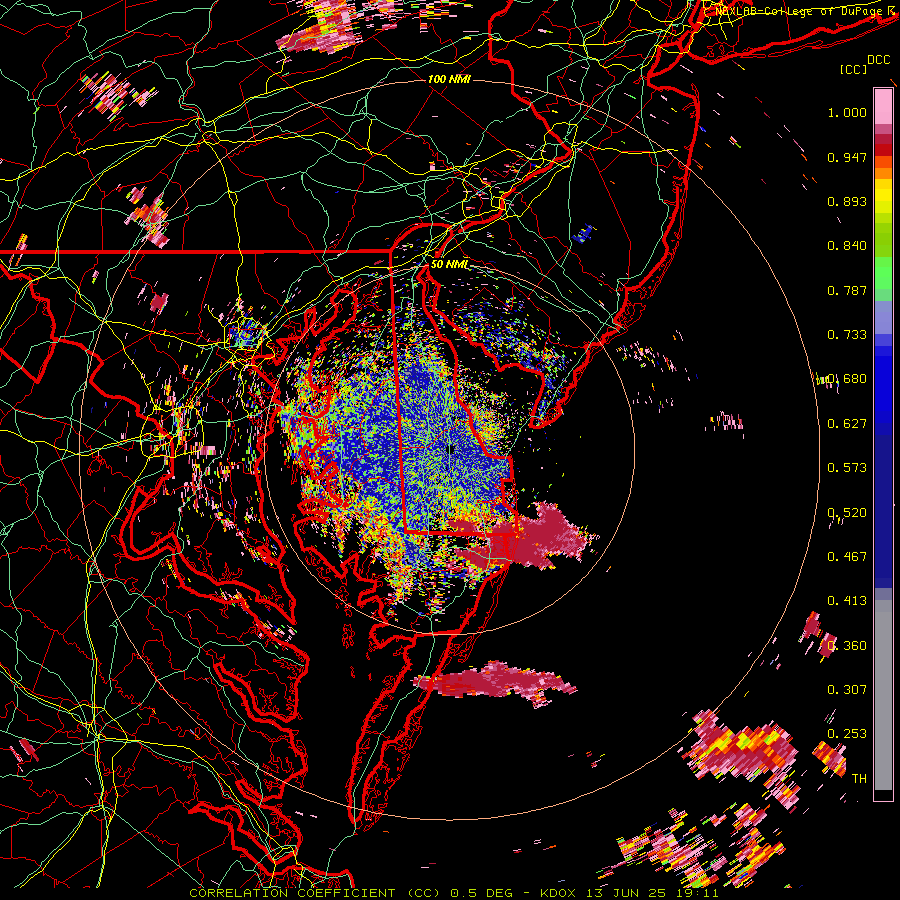Click the 13 JUN 25 19:11 timestamp
Image resolution: width=900 pixels, height=900 pixels.
click(651, 893)
